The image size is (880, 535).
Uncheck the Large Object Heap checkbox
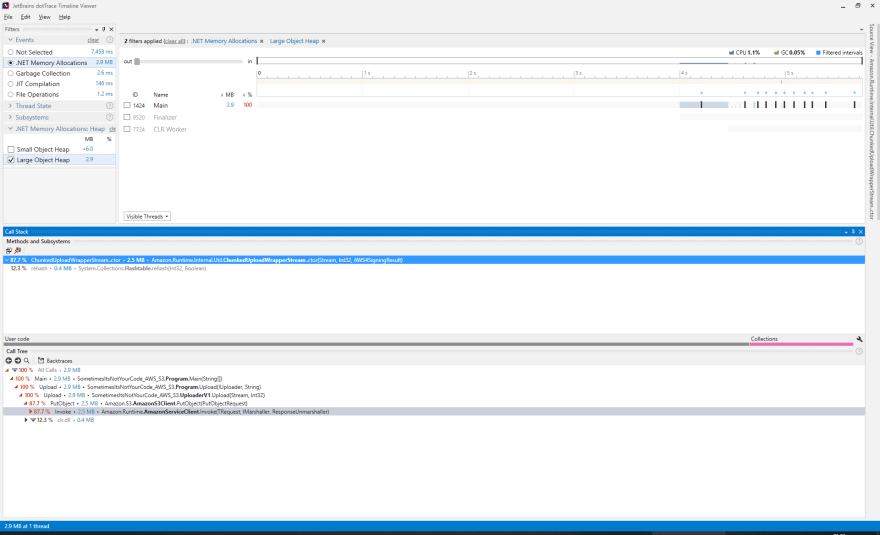tap(11, 160)
